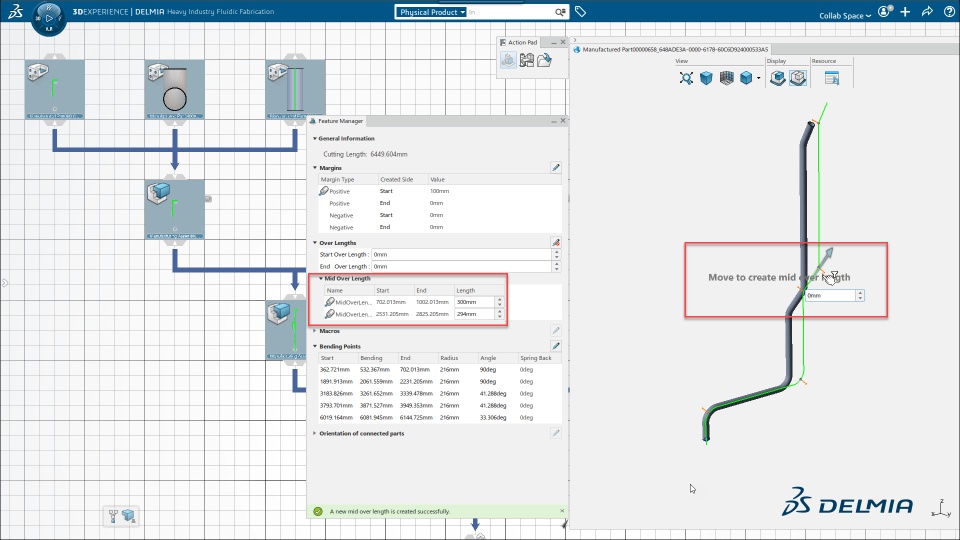Click stepper for 294mm length
The image size is (960, 540).
point(500,313)
